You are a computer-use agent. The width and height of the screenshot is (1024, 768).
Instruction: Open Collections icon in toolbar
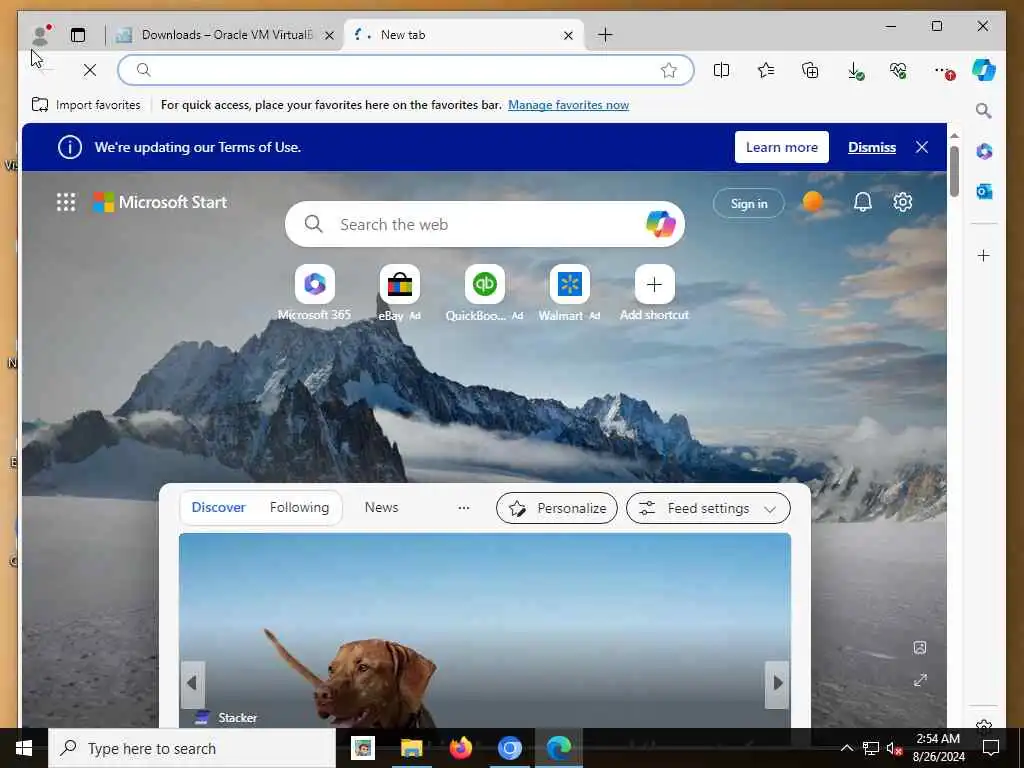pyautogui.click(x=810, y=70)
